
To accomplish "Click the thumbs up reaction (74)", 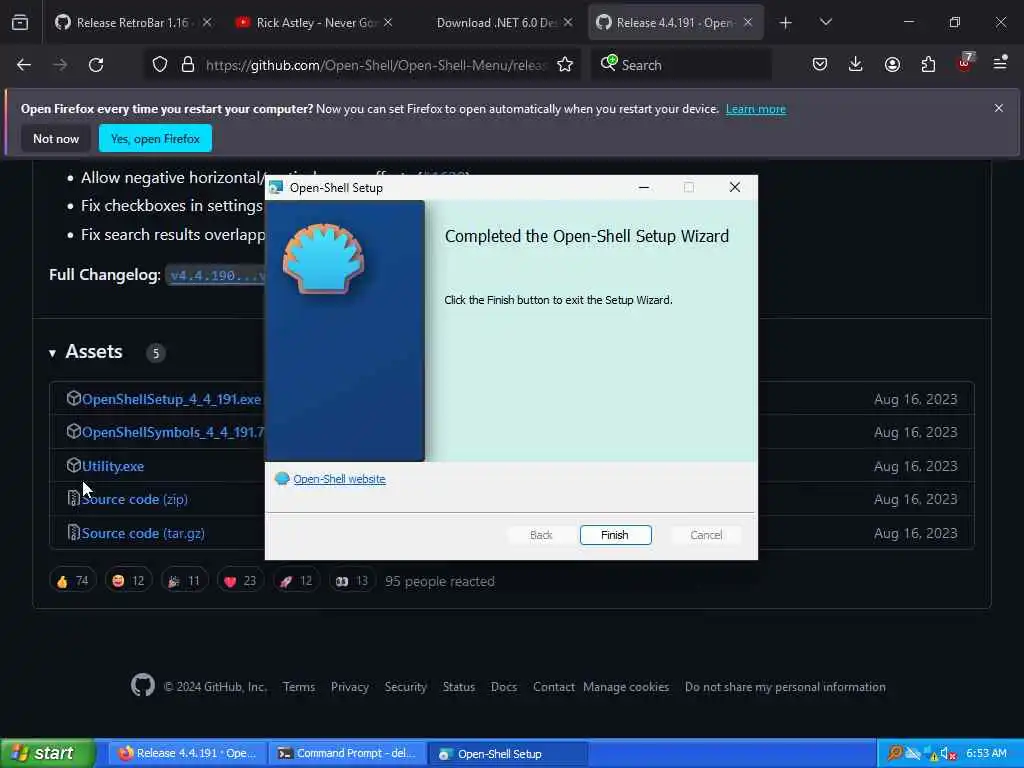I will pyautogui.click(x=72, y=581).
